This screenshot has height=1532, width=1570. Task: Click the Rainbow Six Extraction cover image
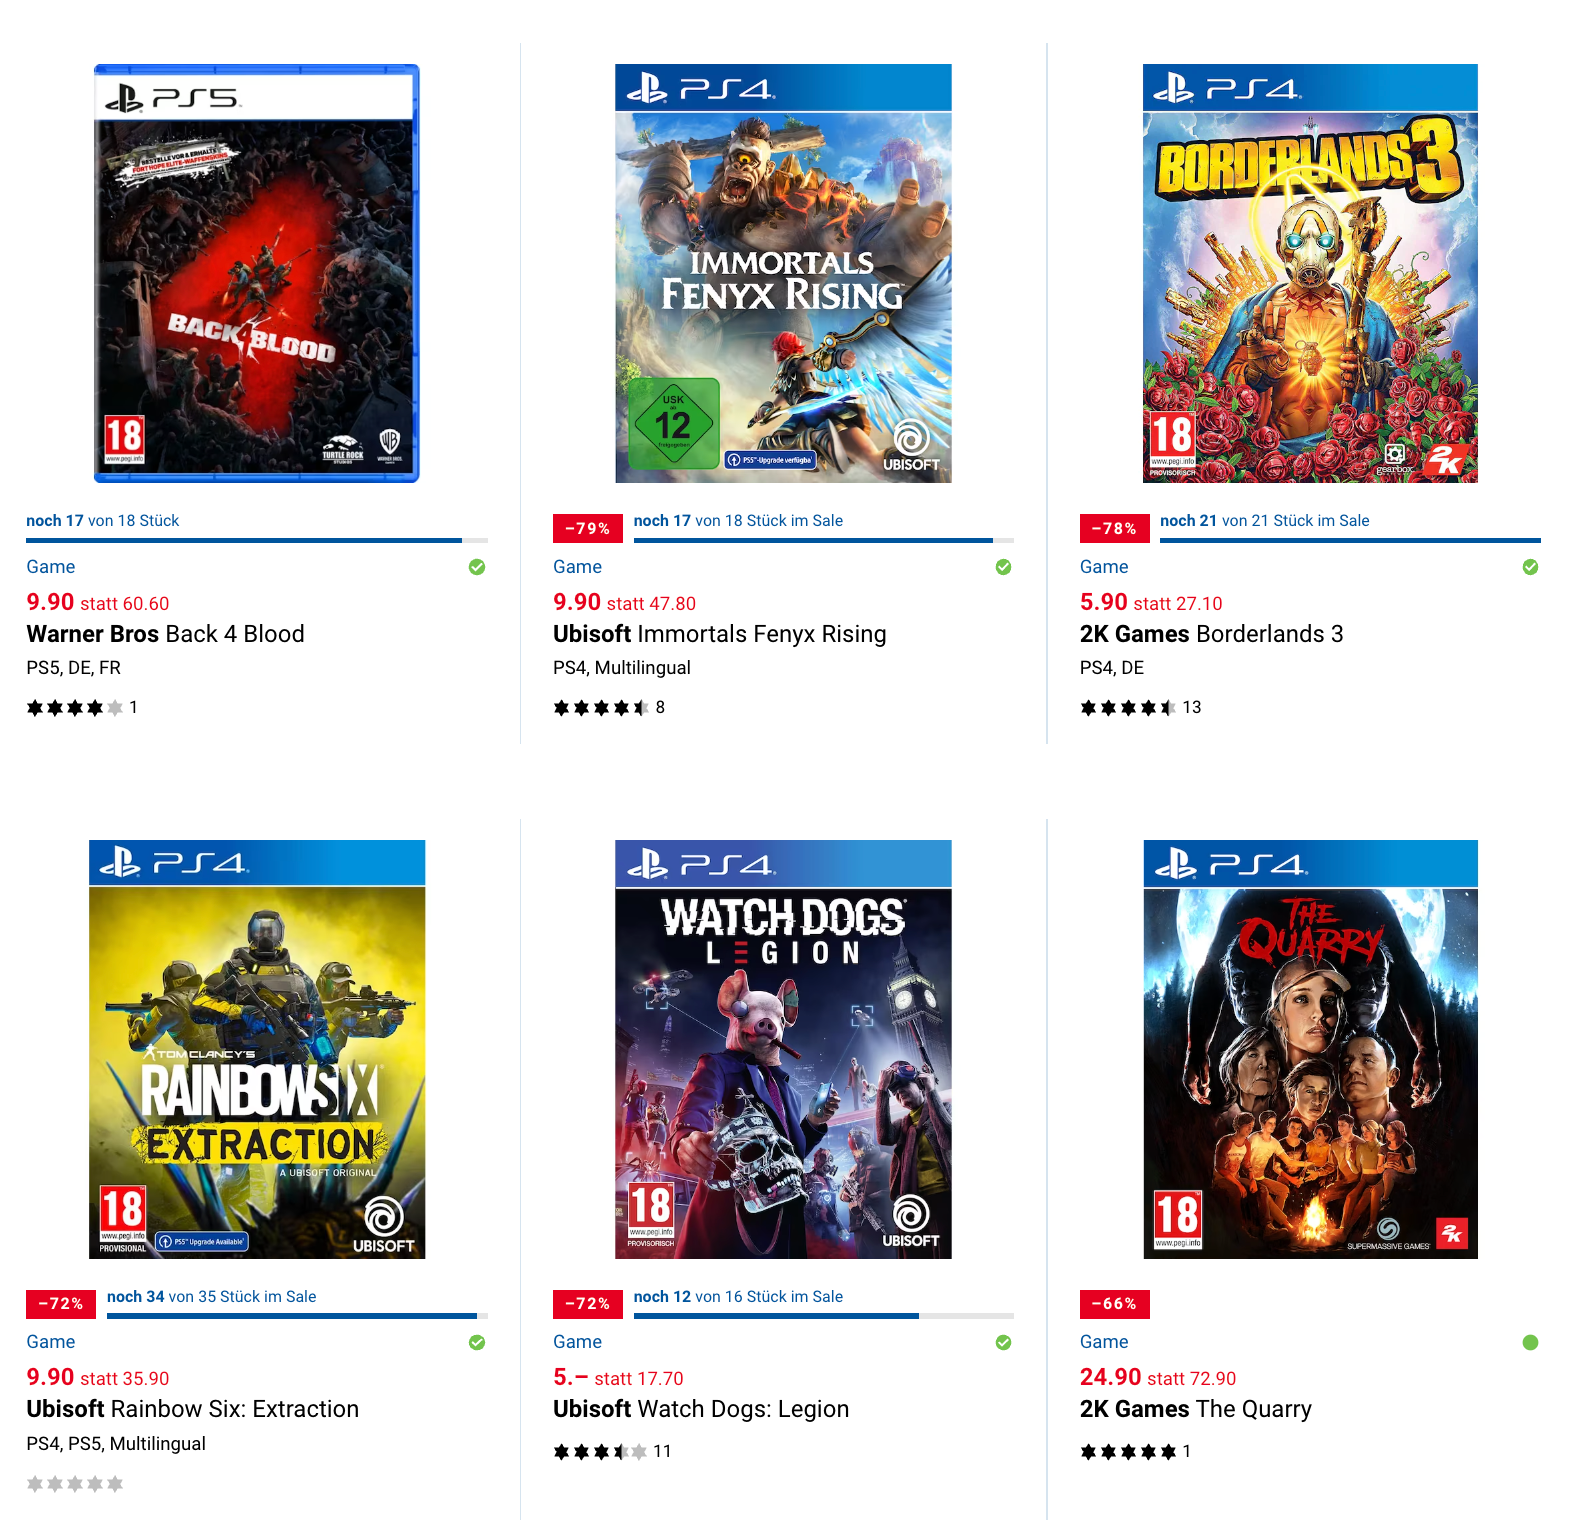[x=257, y=1049]
